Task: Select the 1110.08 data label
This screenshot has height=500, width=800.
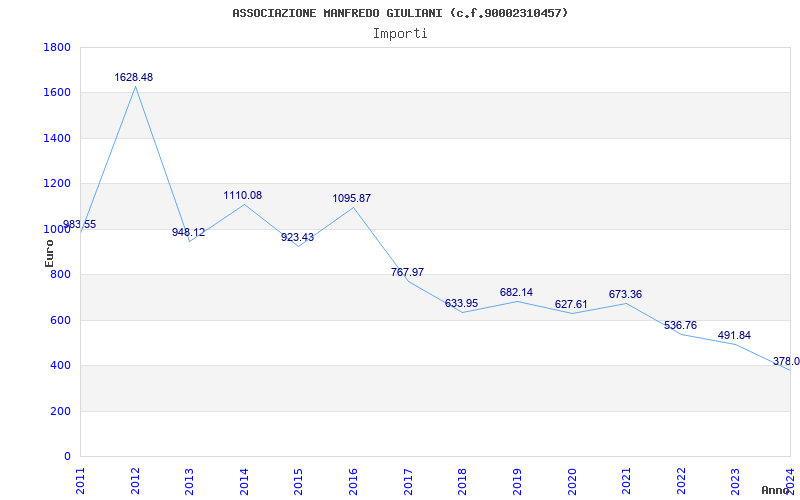Action: coord(242,195)
